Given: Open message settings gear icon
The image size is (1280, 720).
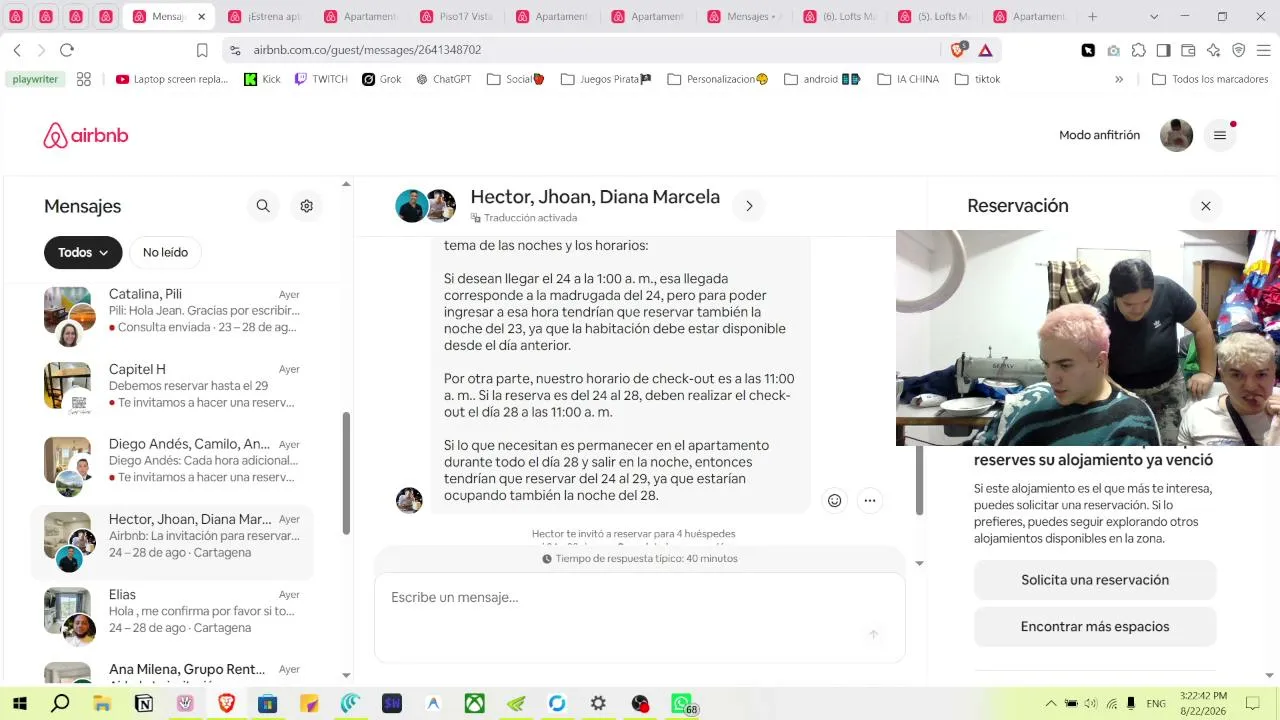Looking at the screenshot, I should pyautogui.click(x=307, y=206).
